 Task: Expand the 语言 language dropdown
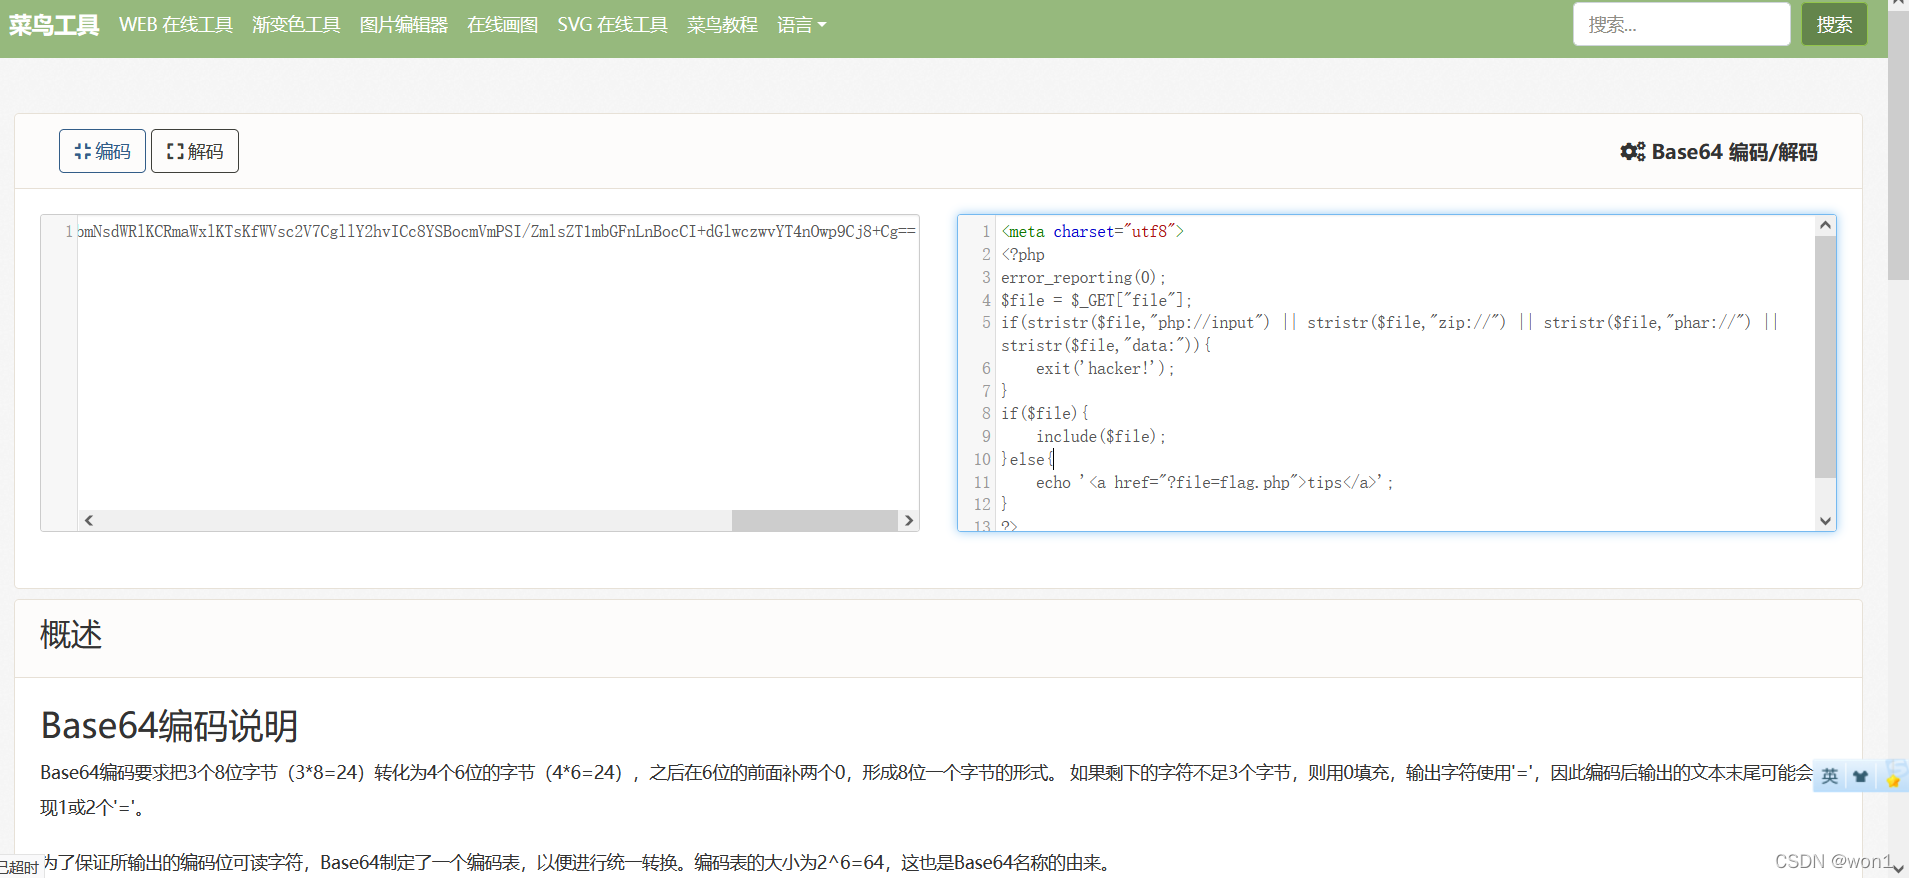click(801, 25)
